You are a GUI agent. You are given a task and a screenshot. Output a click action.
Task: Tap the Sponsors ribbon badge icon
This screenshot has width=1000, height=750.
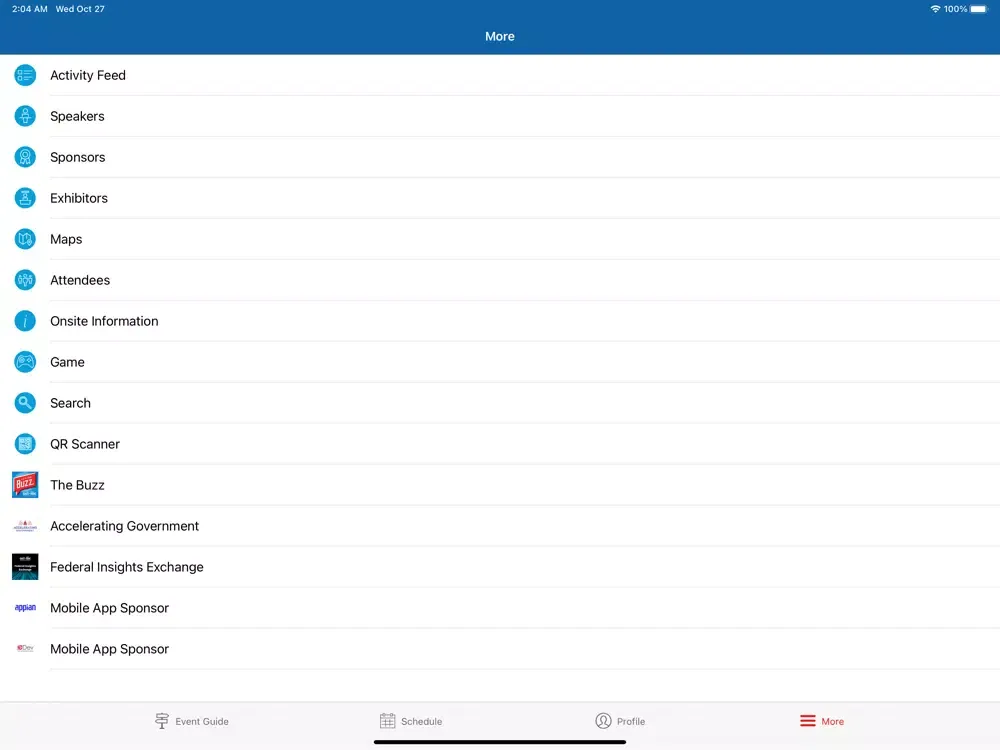point(25,157)
